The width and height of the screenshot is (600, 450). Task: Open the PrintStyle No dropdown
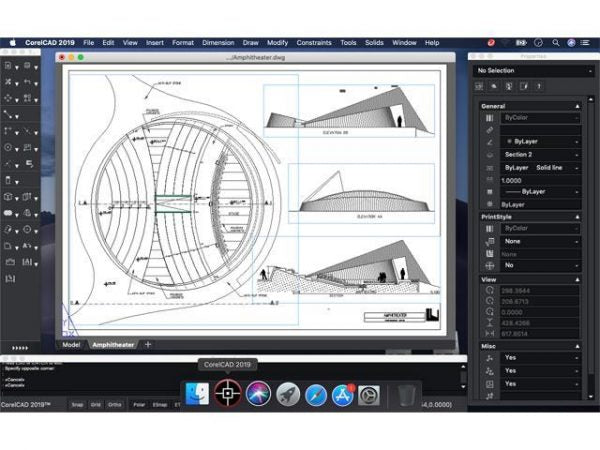(541, 265)
